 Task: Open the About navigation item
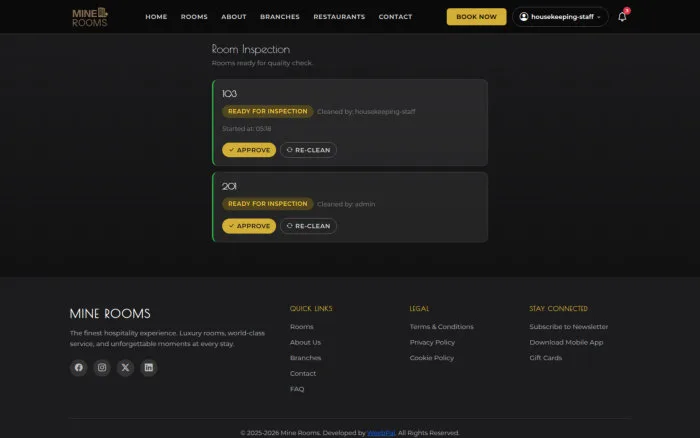[x=234, y=17]
